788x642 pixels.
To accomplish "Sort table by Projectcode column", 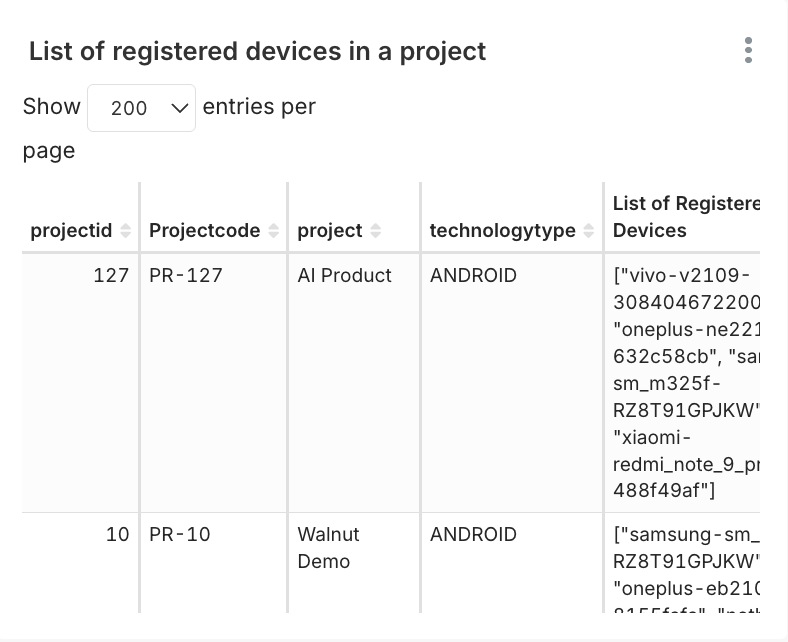I will coord(273,231).
